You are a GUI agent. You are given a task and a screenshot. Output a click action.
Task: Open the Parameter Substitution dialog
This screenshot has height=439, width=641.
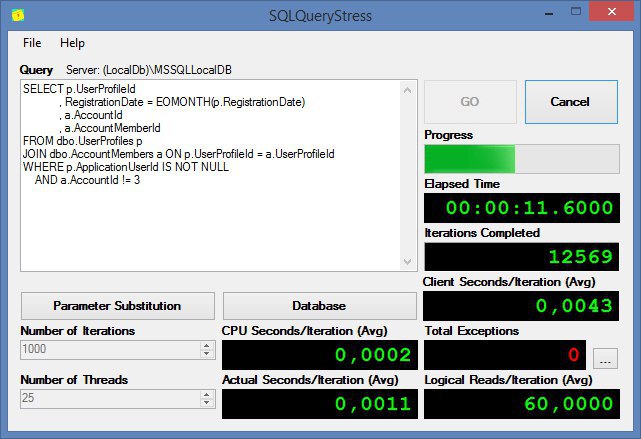click(x=117, y=306)
